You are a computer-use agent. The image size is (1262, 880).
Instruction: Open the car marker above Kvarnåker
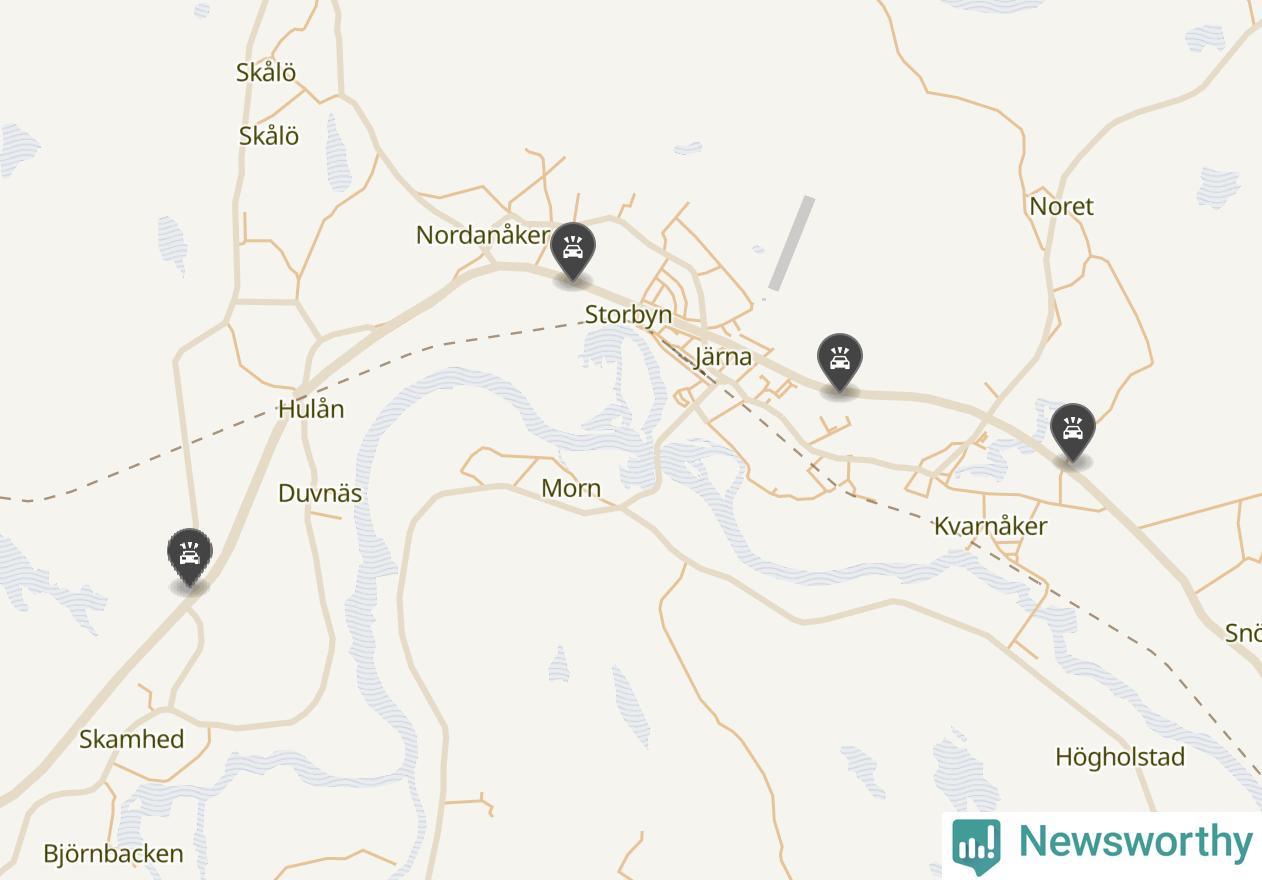tap(1072, 432)
